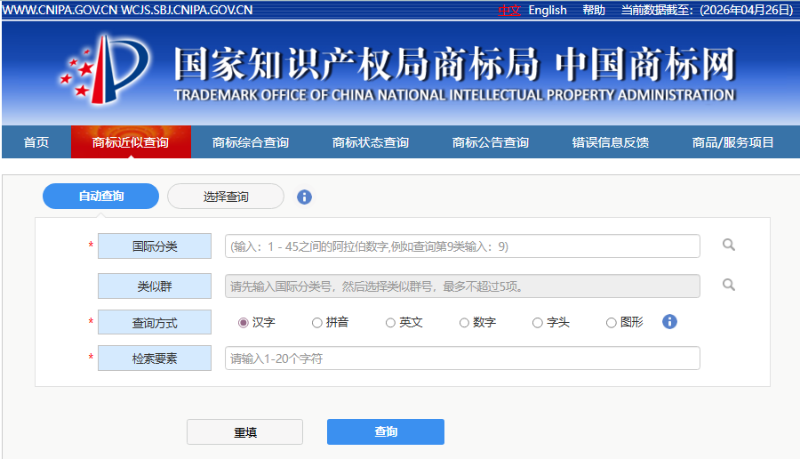Switch language to English
The width and height of the screenshot is (800, 459).
coord(547,10)
